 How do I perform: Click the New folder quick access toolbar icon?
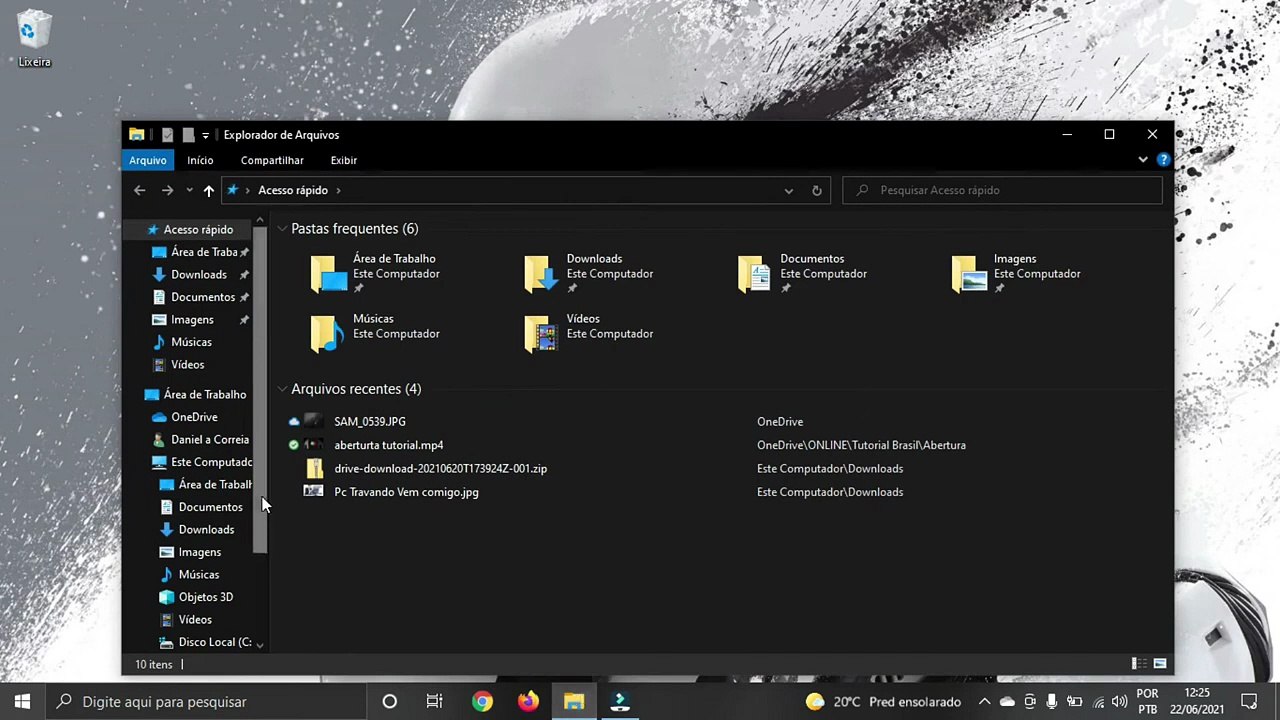[188, 135]
